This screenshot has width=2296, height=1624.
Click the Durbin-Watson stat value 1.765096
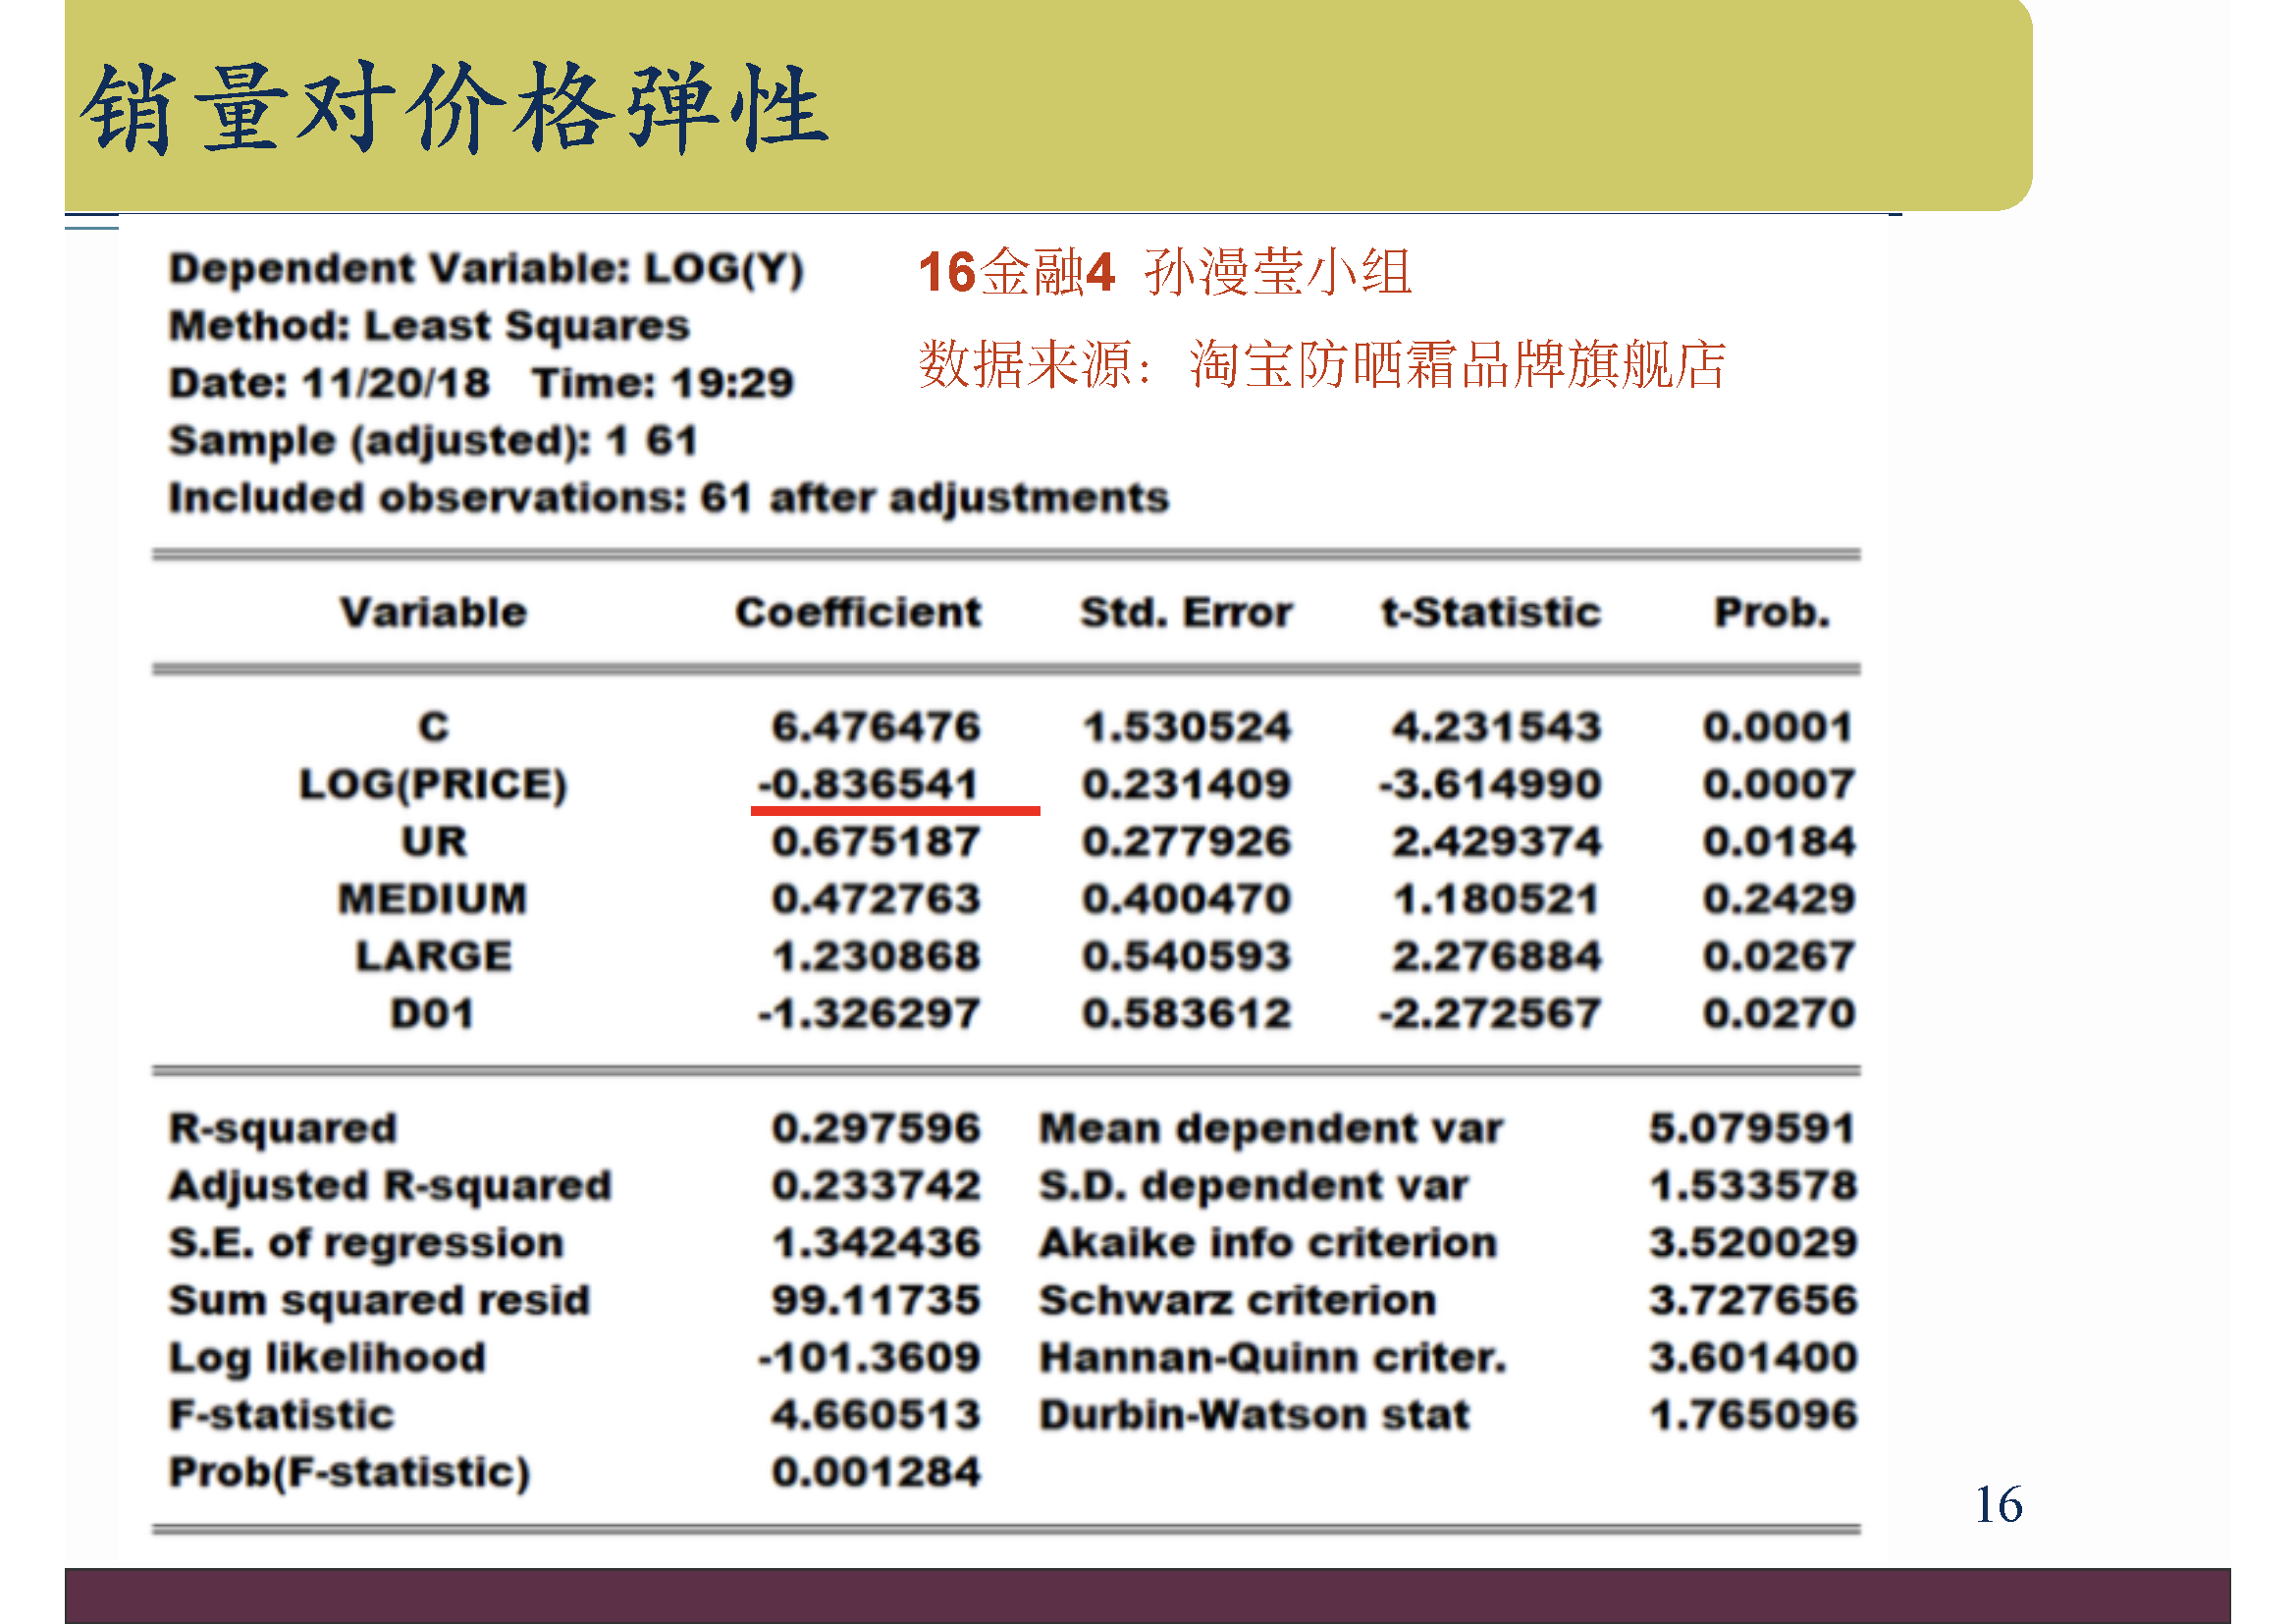click(1753, 1414)
